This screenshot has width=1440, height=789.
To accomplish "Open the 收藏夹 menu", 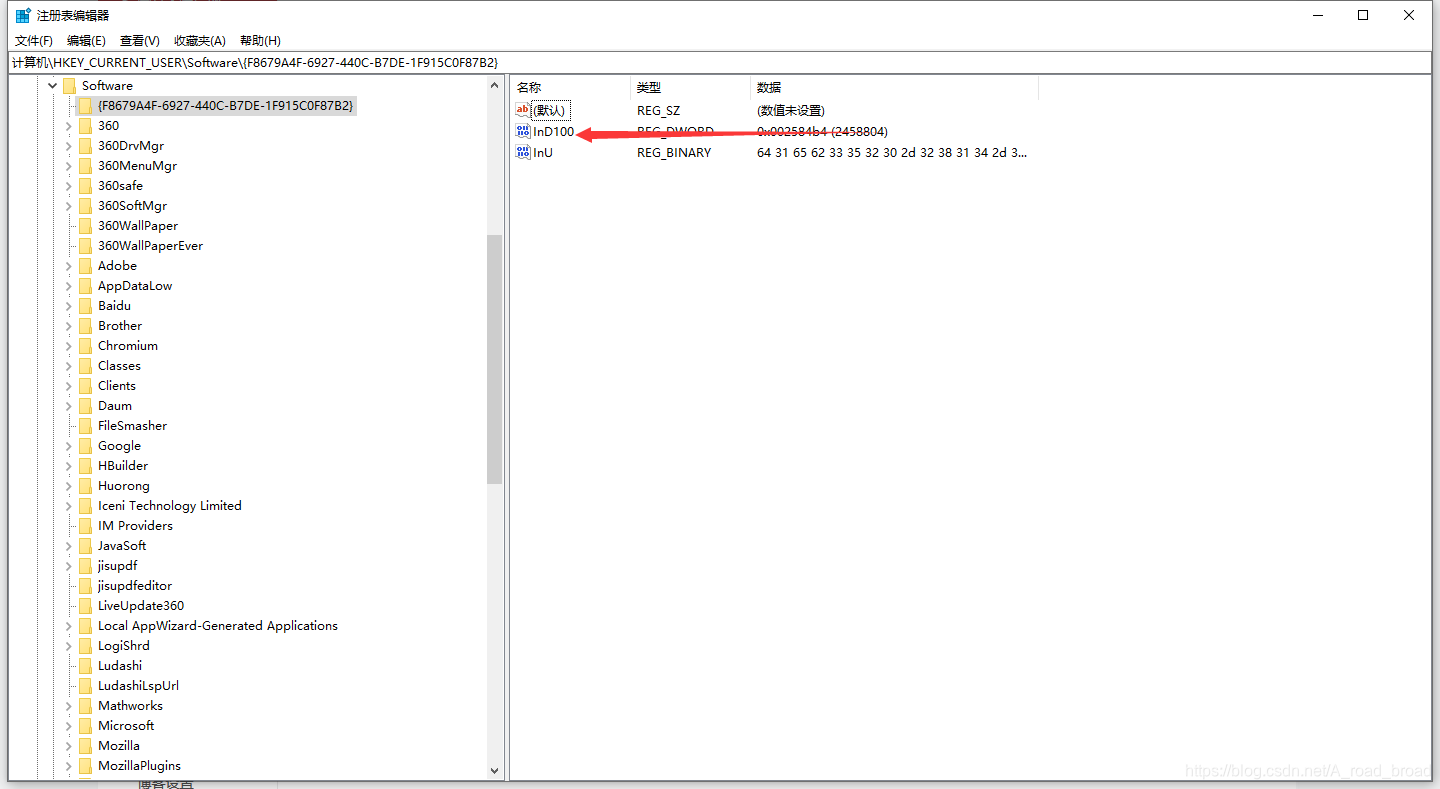I will [x=199, y=40].
